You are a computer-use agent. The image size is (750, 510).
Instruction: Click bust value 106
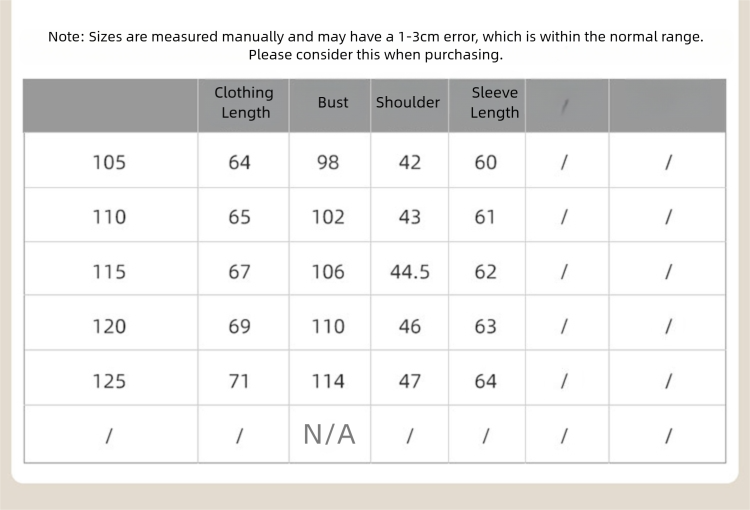(x=328, y=272)
